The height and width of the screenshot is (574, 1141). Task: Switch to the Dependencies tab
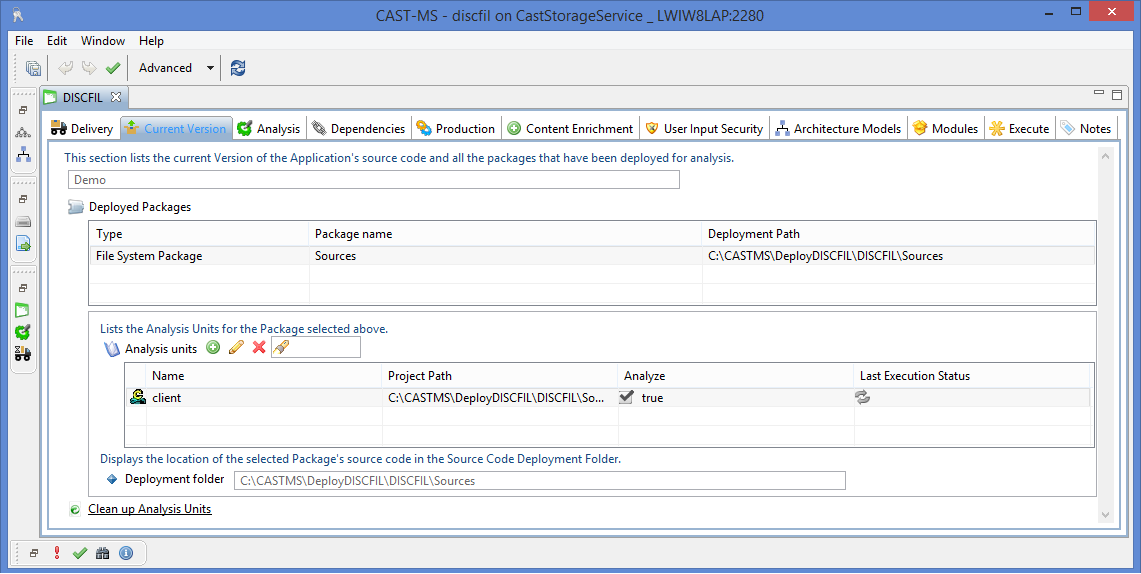coord(358,128)
